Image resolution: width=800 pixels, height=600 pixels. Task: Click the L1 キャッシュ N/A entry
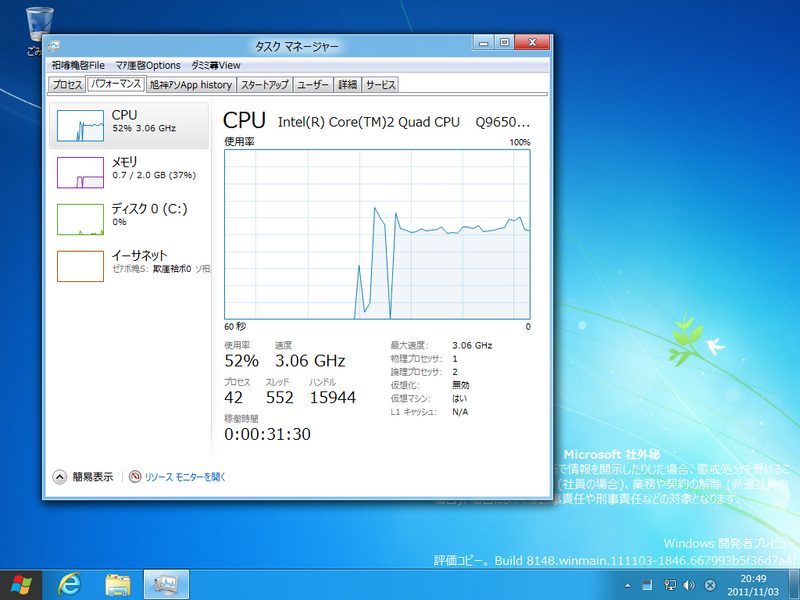click(429, 412)
